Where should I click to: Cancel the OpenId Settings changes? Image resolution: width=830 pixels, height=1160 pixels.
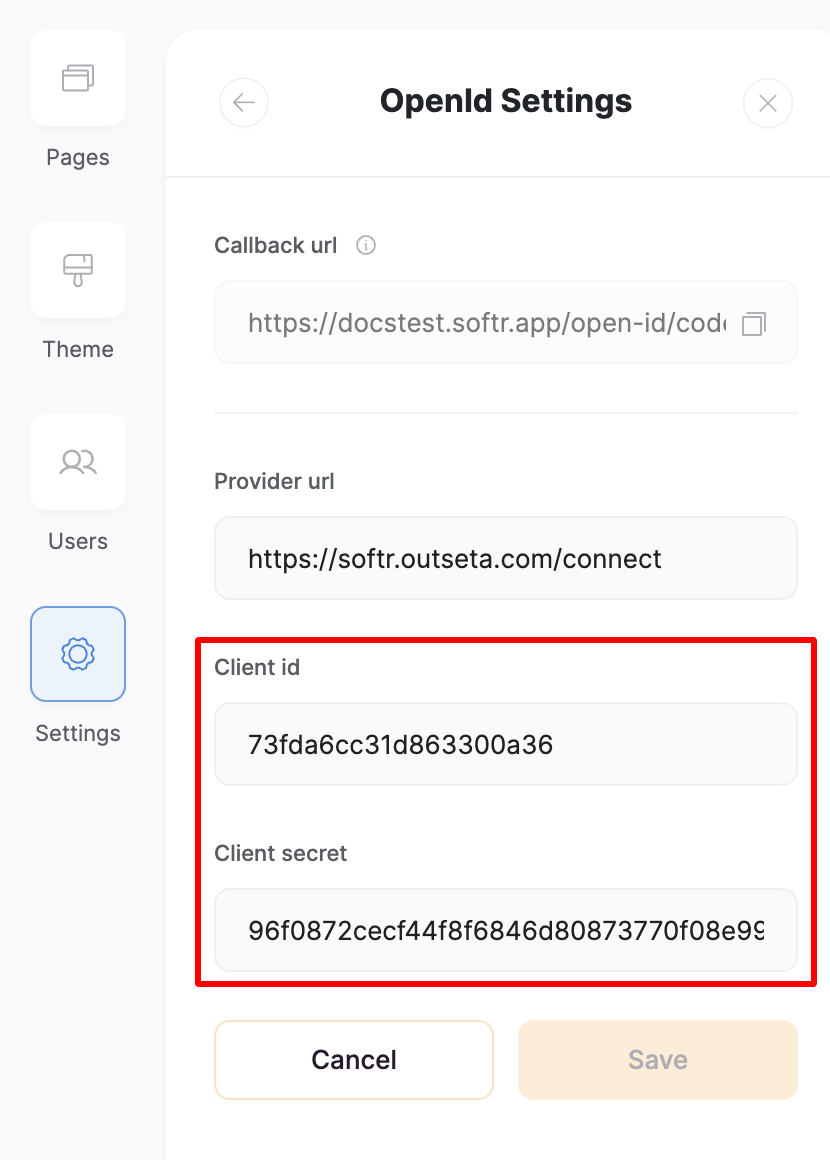(353, 1059)
